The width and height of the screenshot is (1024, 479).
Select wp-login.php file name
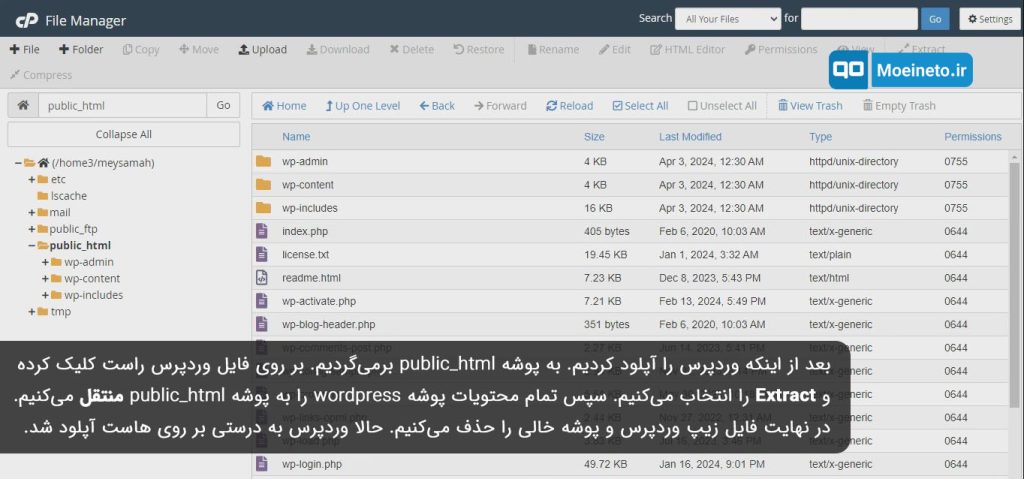click(x=312, y=465)
